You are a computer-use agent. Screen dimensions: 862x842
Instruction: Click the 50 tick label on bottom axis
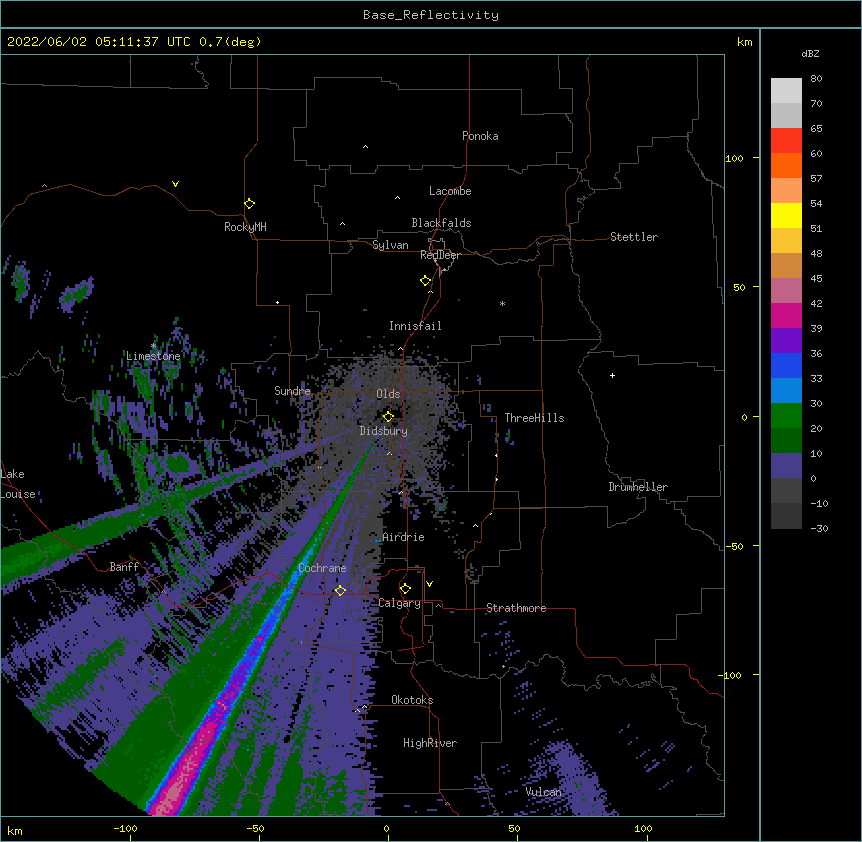(514, 828)
